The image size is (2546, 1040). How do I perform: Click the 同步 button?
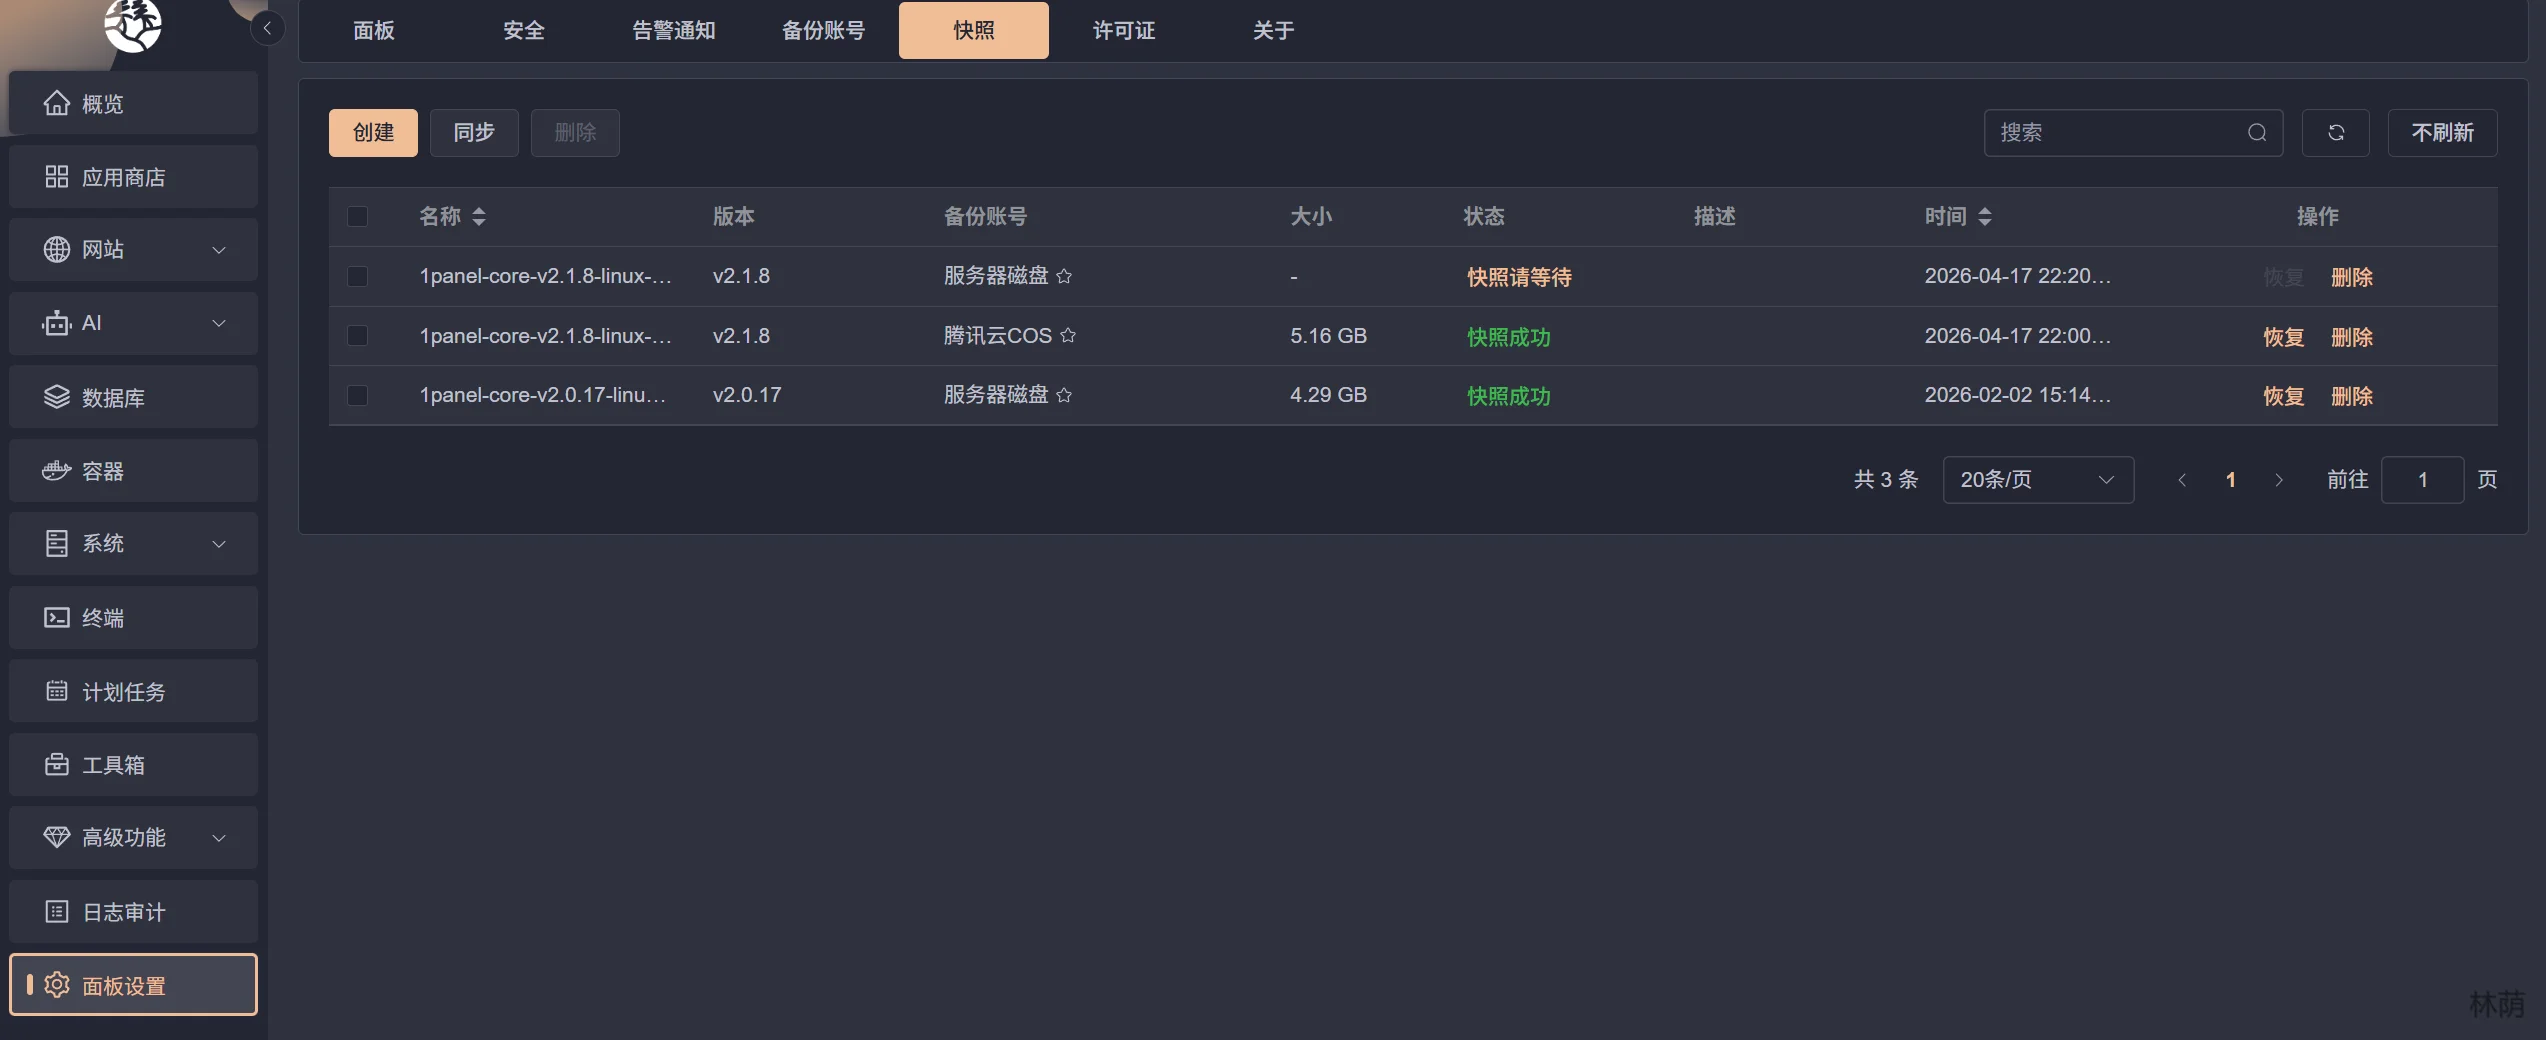(474, 133)
